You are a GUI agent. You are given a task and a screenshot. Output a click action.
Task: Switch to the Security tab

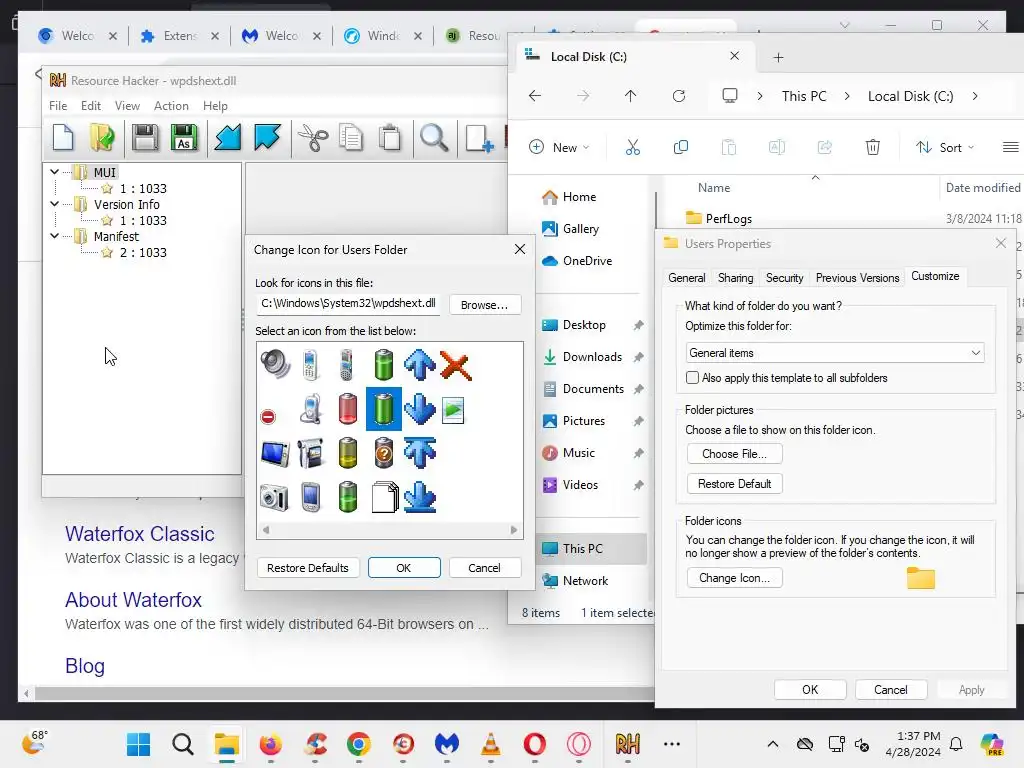pos(784,278)
